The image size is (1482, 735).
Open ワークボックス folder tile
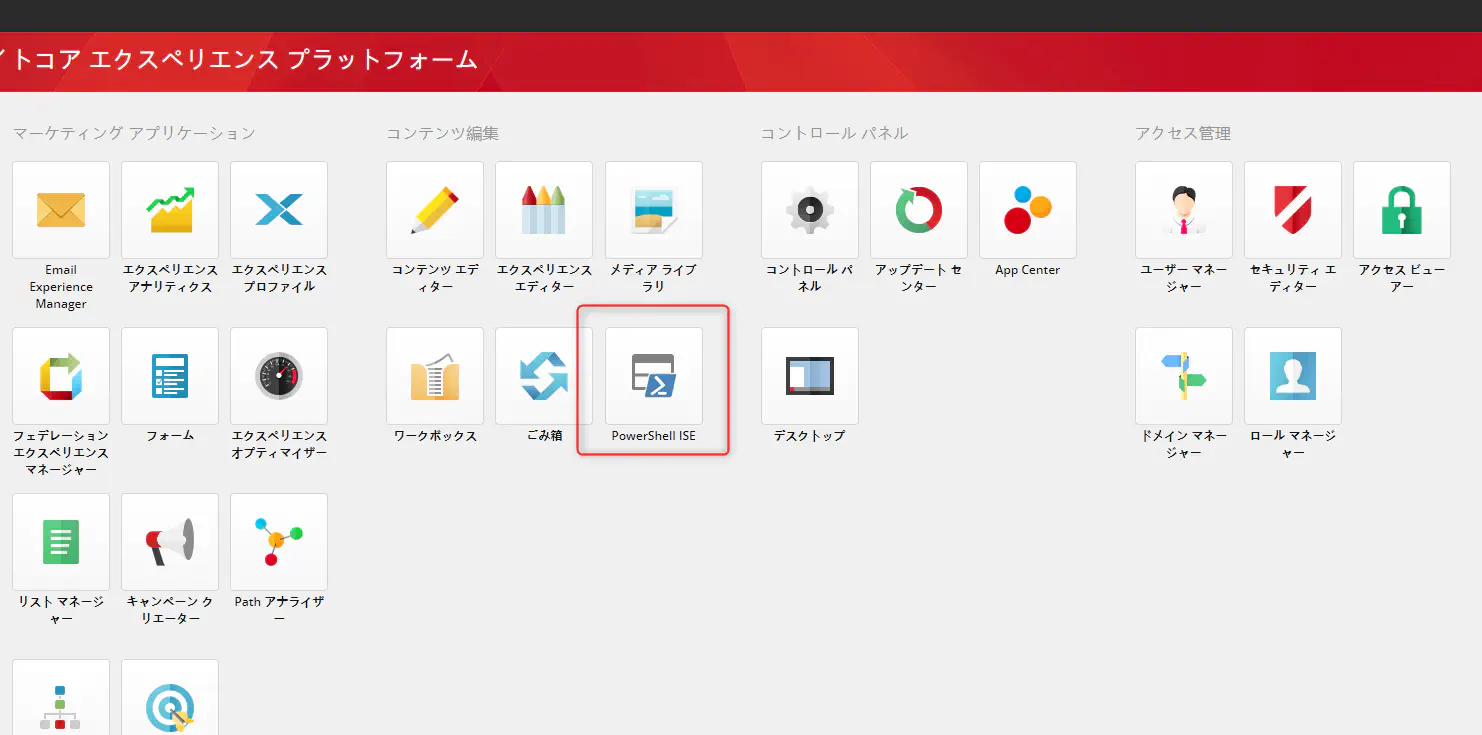point(435,376)
